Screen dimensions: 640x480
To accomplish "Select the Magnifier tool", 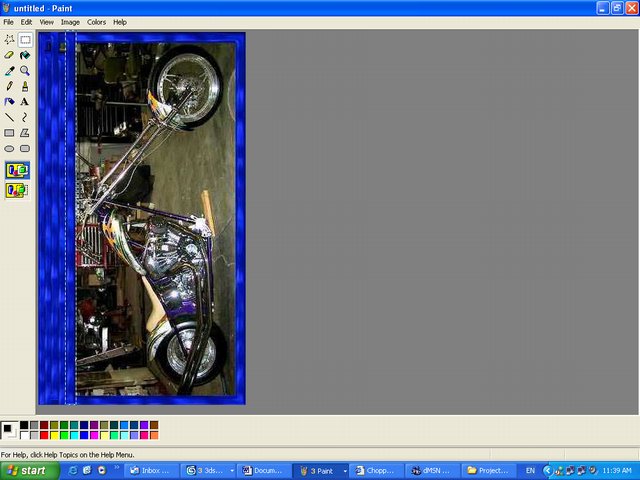I will click(x=25, y=71).
